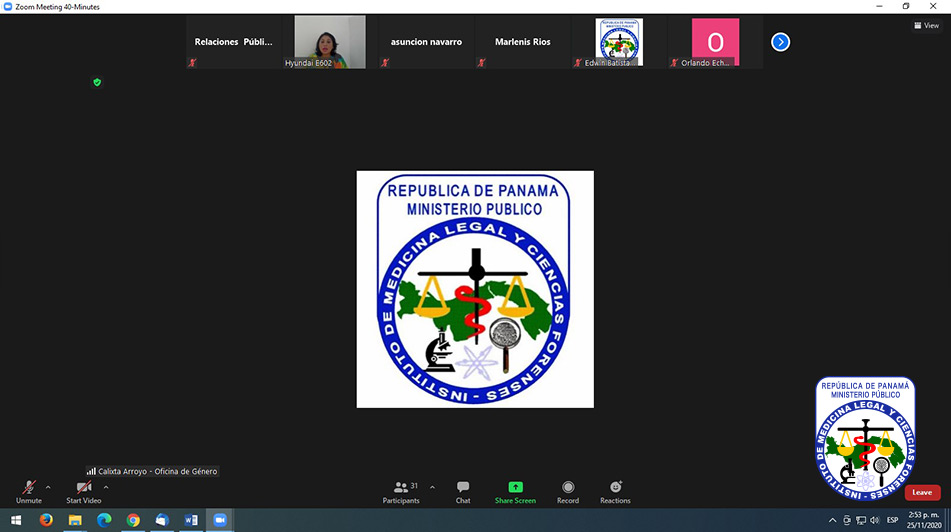
Task: Open the Reactions menu
Action: pos(615,492)
